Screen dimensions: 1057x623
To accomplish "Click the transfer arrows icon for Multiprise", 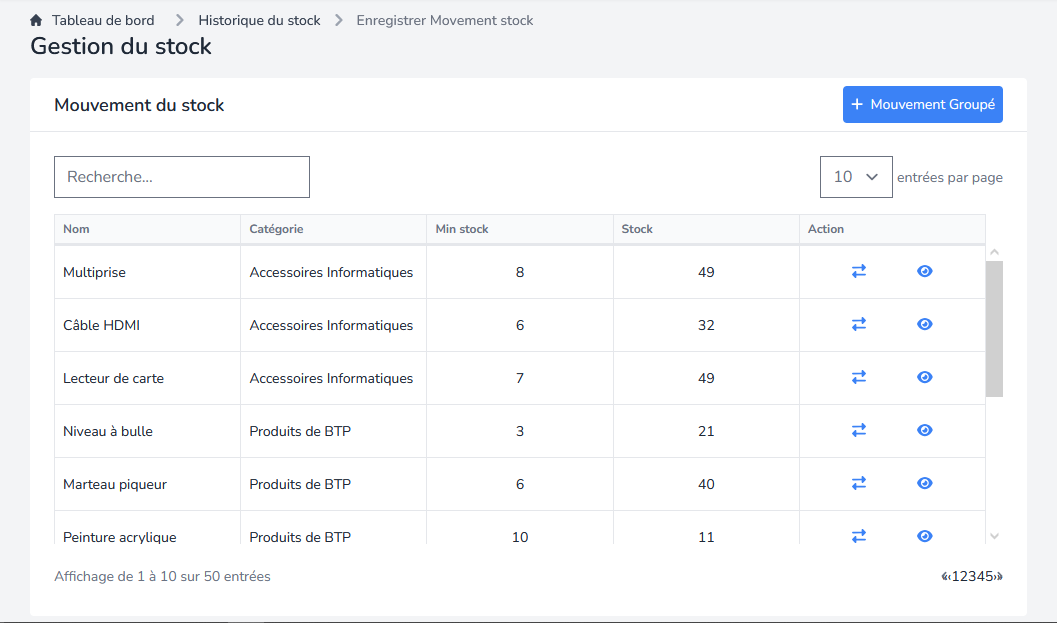I will [x=858, y=271].
